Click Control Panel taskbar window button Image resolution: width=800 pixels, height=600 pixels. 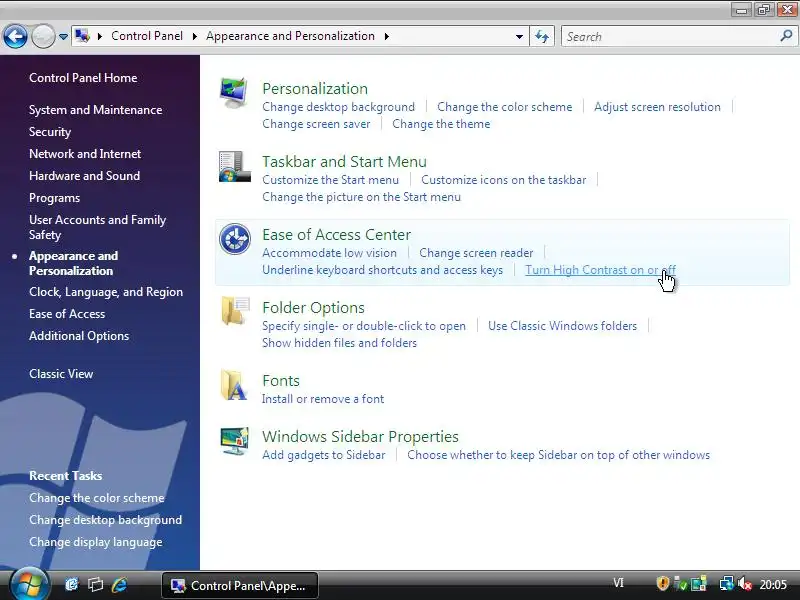click(240, 585)
